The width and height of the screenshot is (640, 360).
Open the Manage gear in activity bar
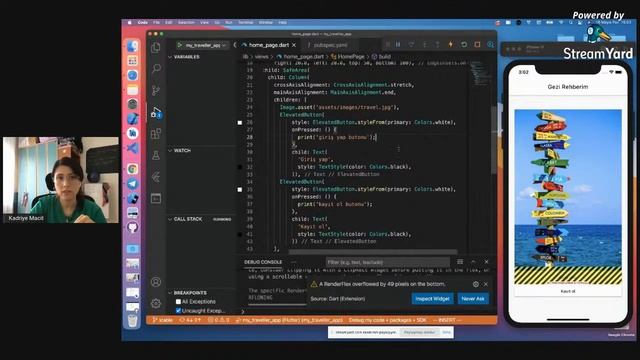click(x=156, y=303)
